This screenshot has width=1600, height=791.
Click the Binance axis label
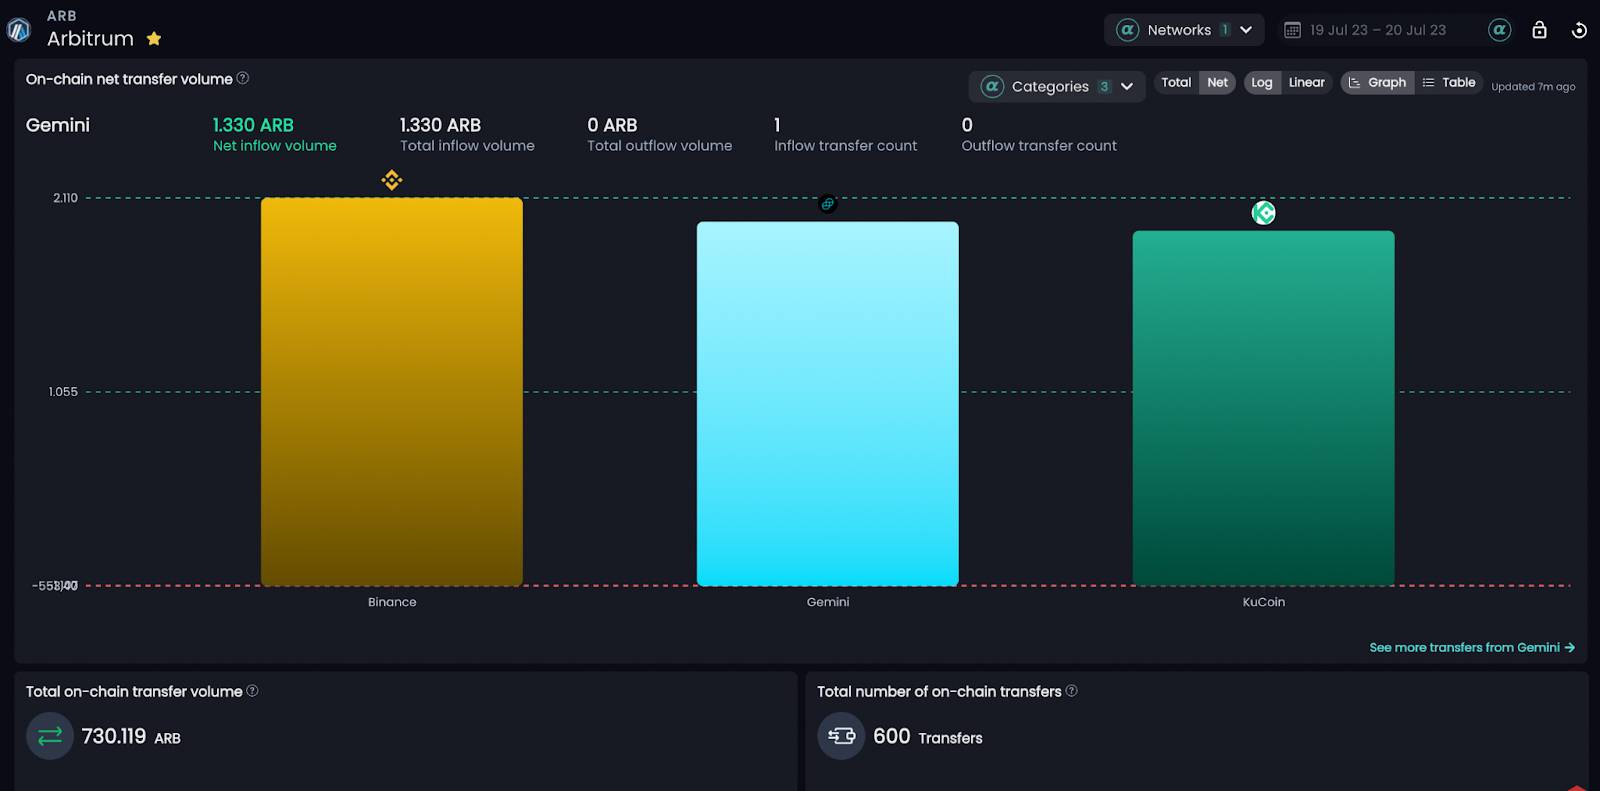tap(392, 602)
